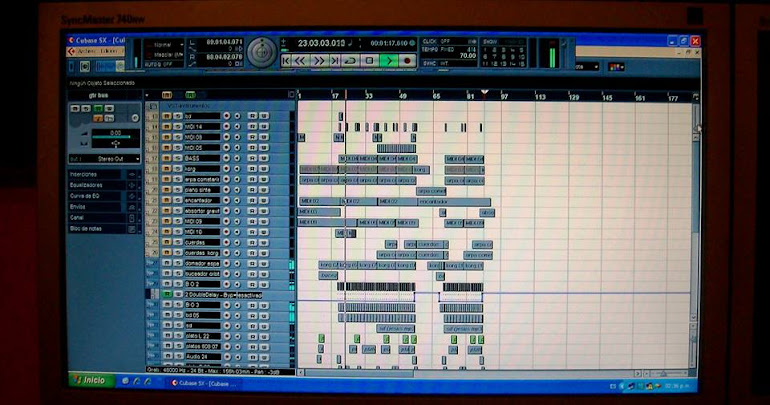Click bar 97 on the timeline ruler
The height and width of the screenshot is (405, 770).
coord(504,97)
